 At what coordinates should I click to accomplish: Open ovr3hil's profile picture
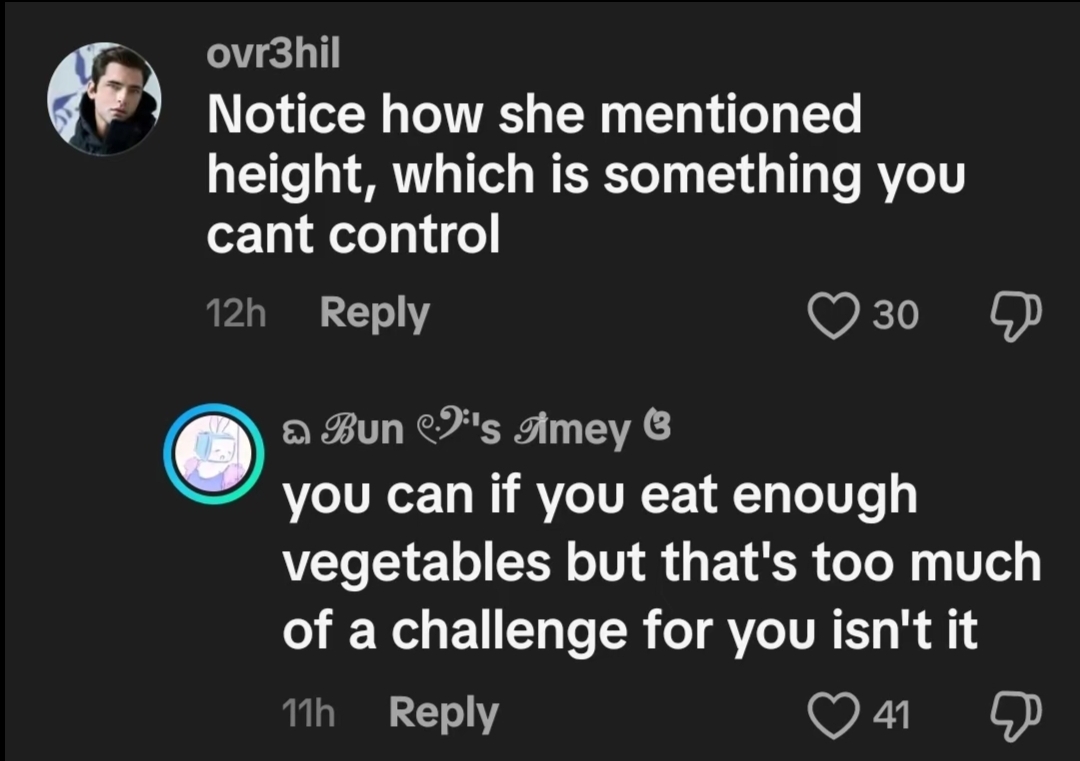(104, 98)
